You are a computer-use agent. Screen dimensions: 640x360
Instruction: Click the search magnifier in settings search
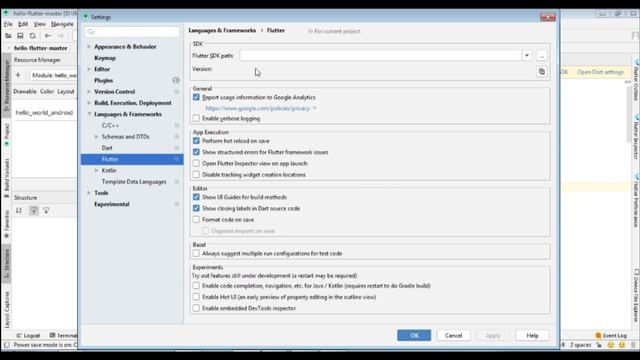(x=91, y=32)
